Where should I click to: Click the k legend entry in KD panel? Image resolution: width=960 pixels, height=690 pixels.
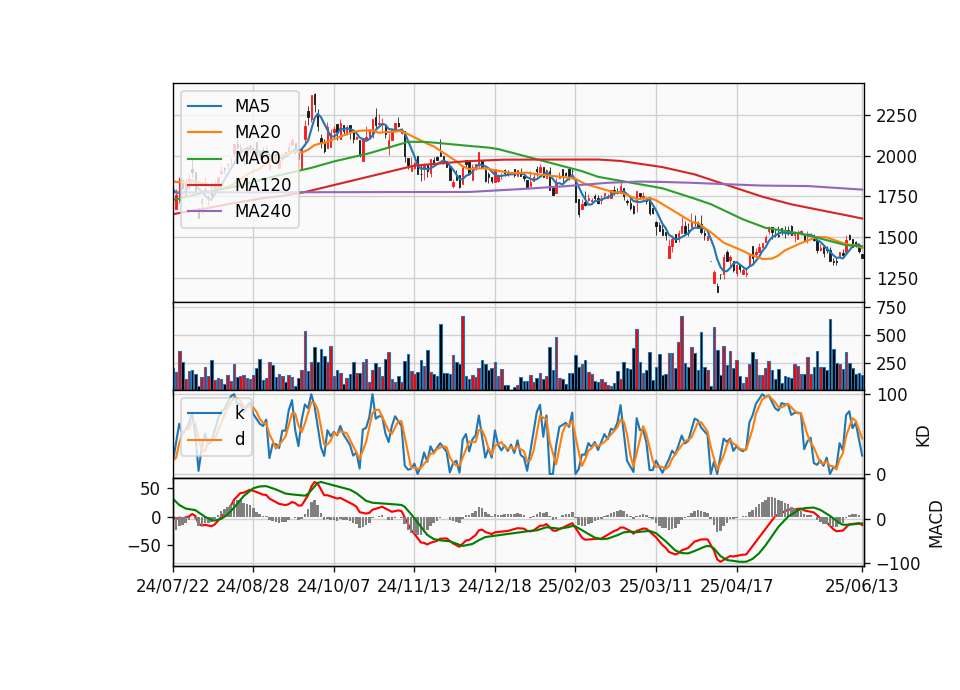(239, 413)
